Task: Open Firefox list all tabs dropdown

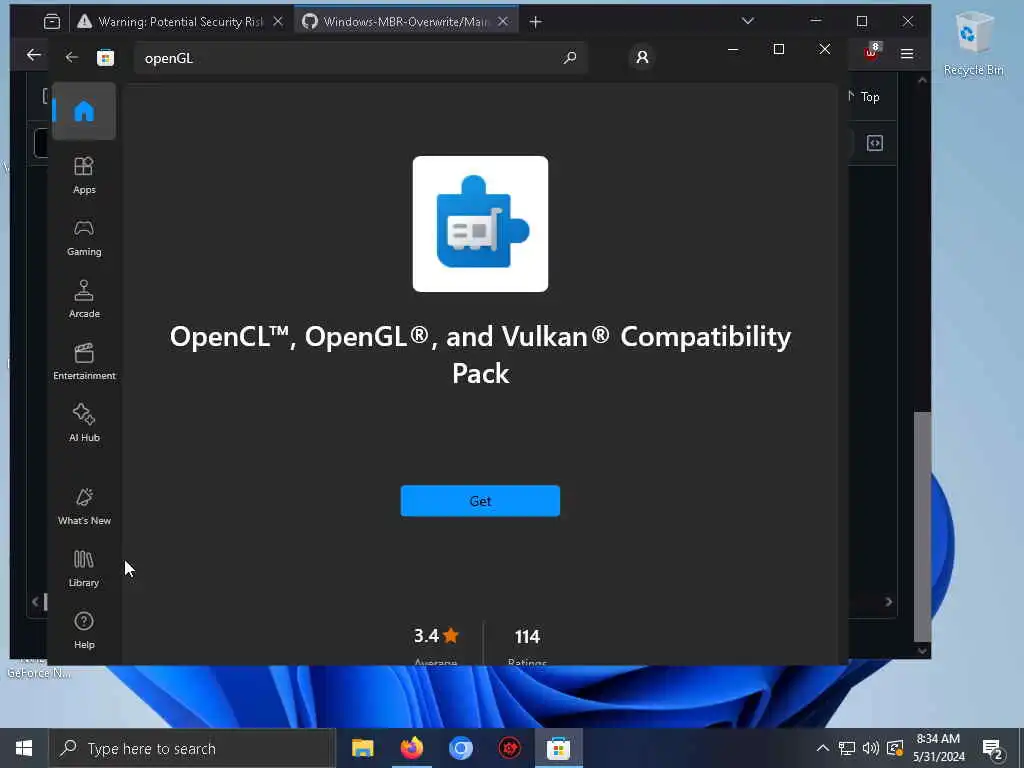Action: click(748, 21)
